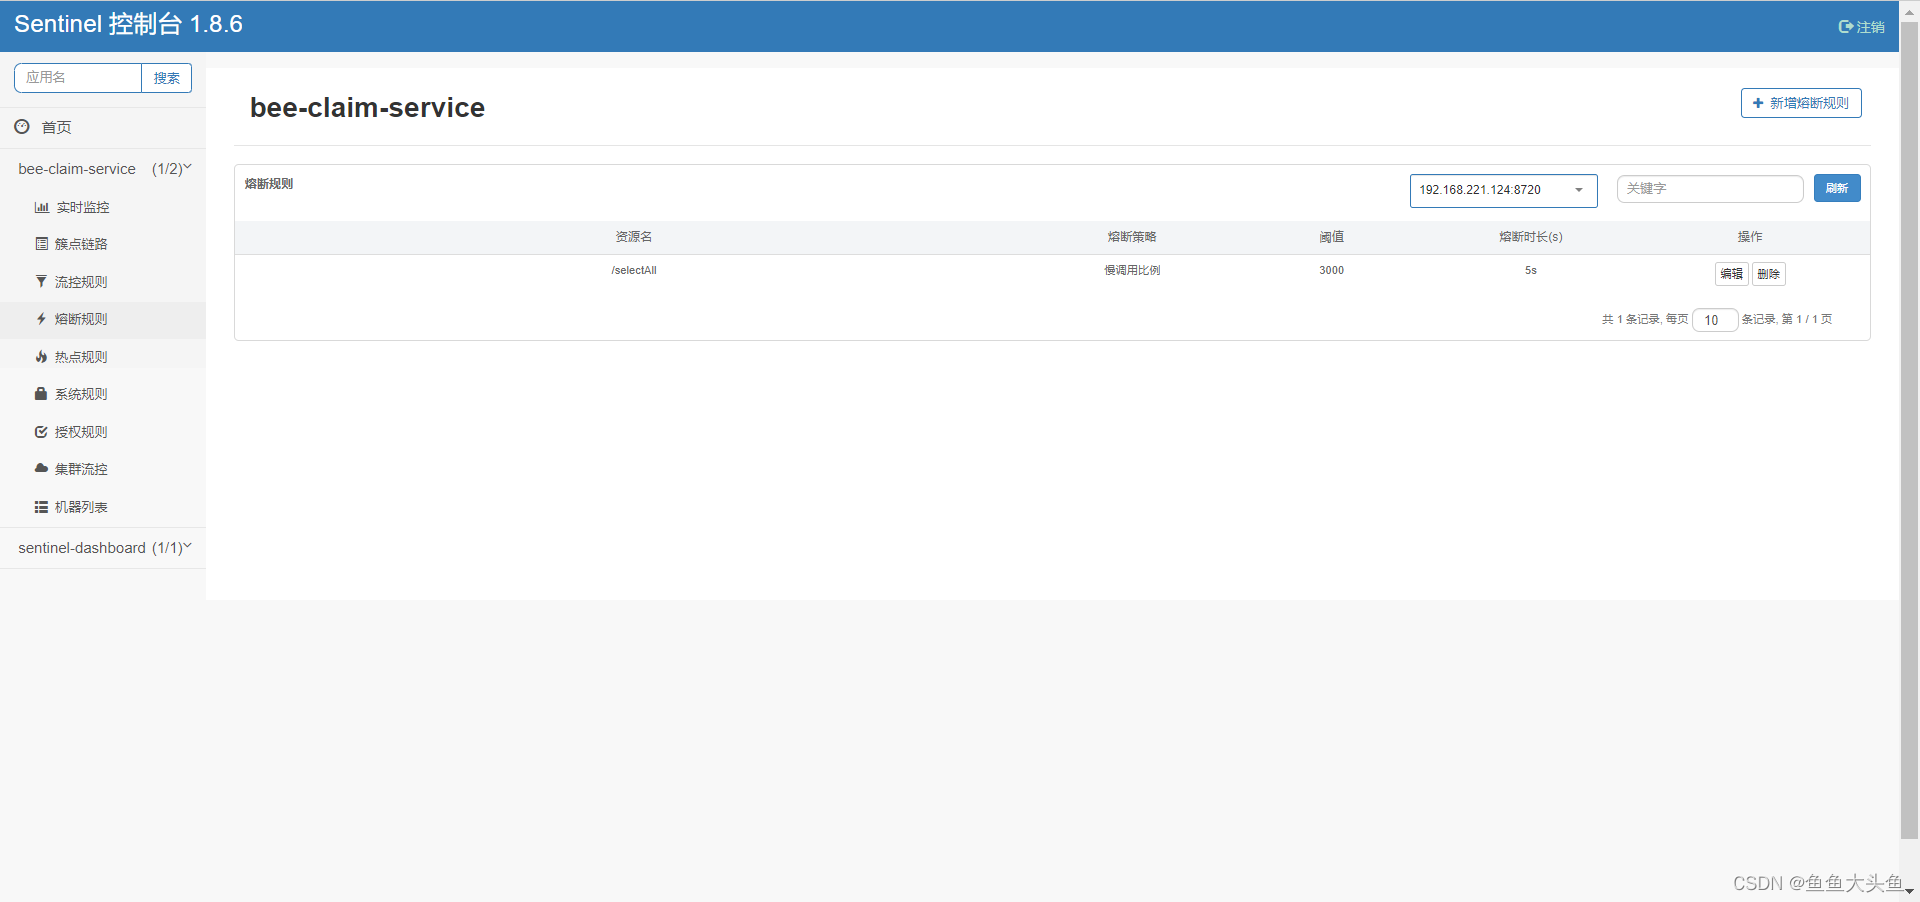Edit the /selectAll rule via 编辑

click(x=1731, y=273)
